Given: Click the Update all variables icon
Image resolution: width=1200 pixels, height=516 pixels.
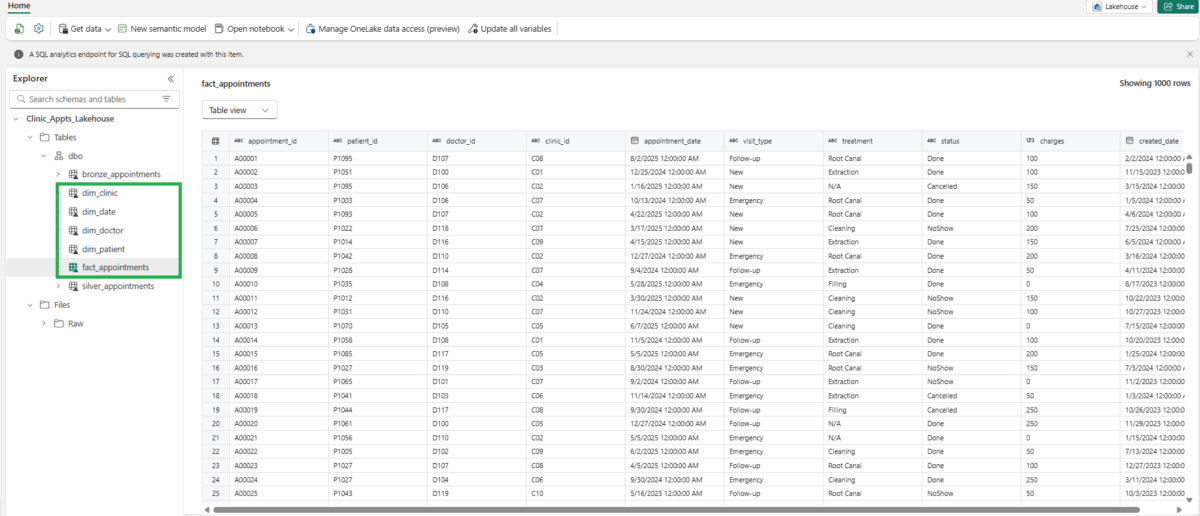Looking at the screenshot, I should (472, 29).
